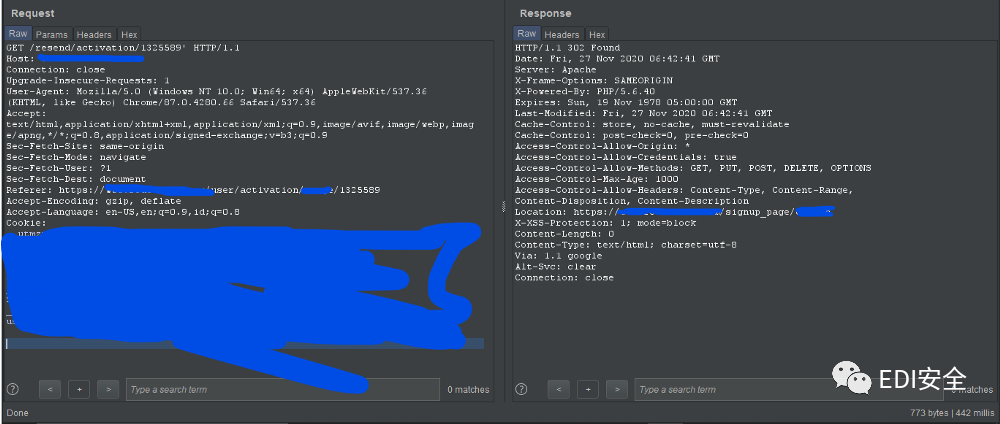1000x424 pixels.
Task: Click the Upgrade-Insecure-Requests header line
Action: click(88, 81)
